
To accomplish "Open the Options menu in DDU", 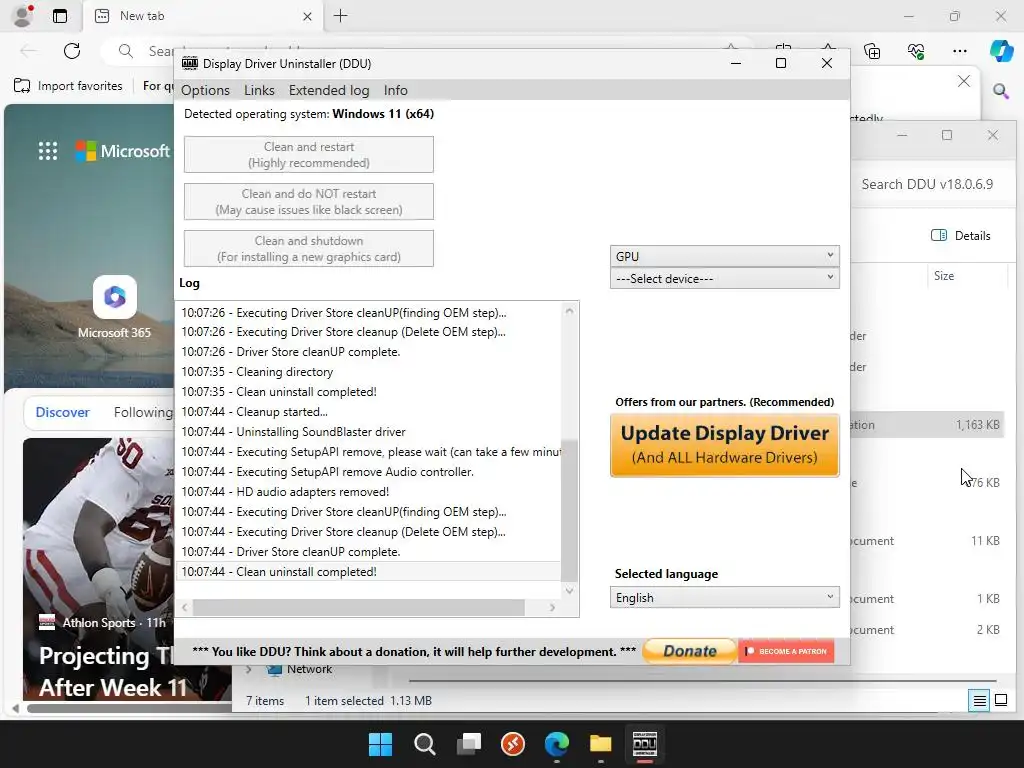I will pyautogui.click(x=205, y=90).
